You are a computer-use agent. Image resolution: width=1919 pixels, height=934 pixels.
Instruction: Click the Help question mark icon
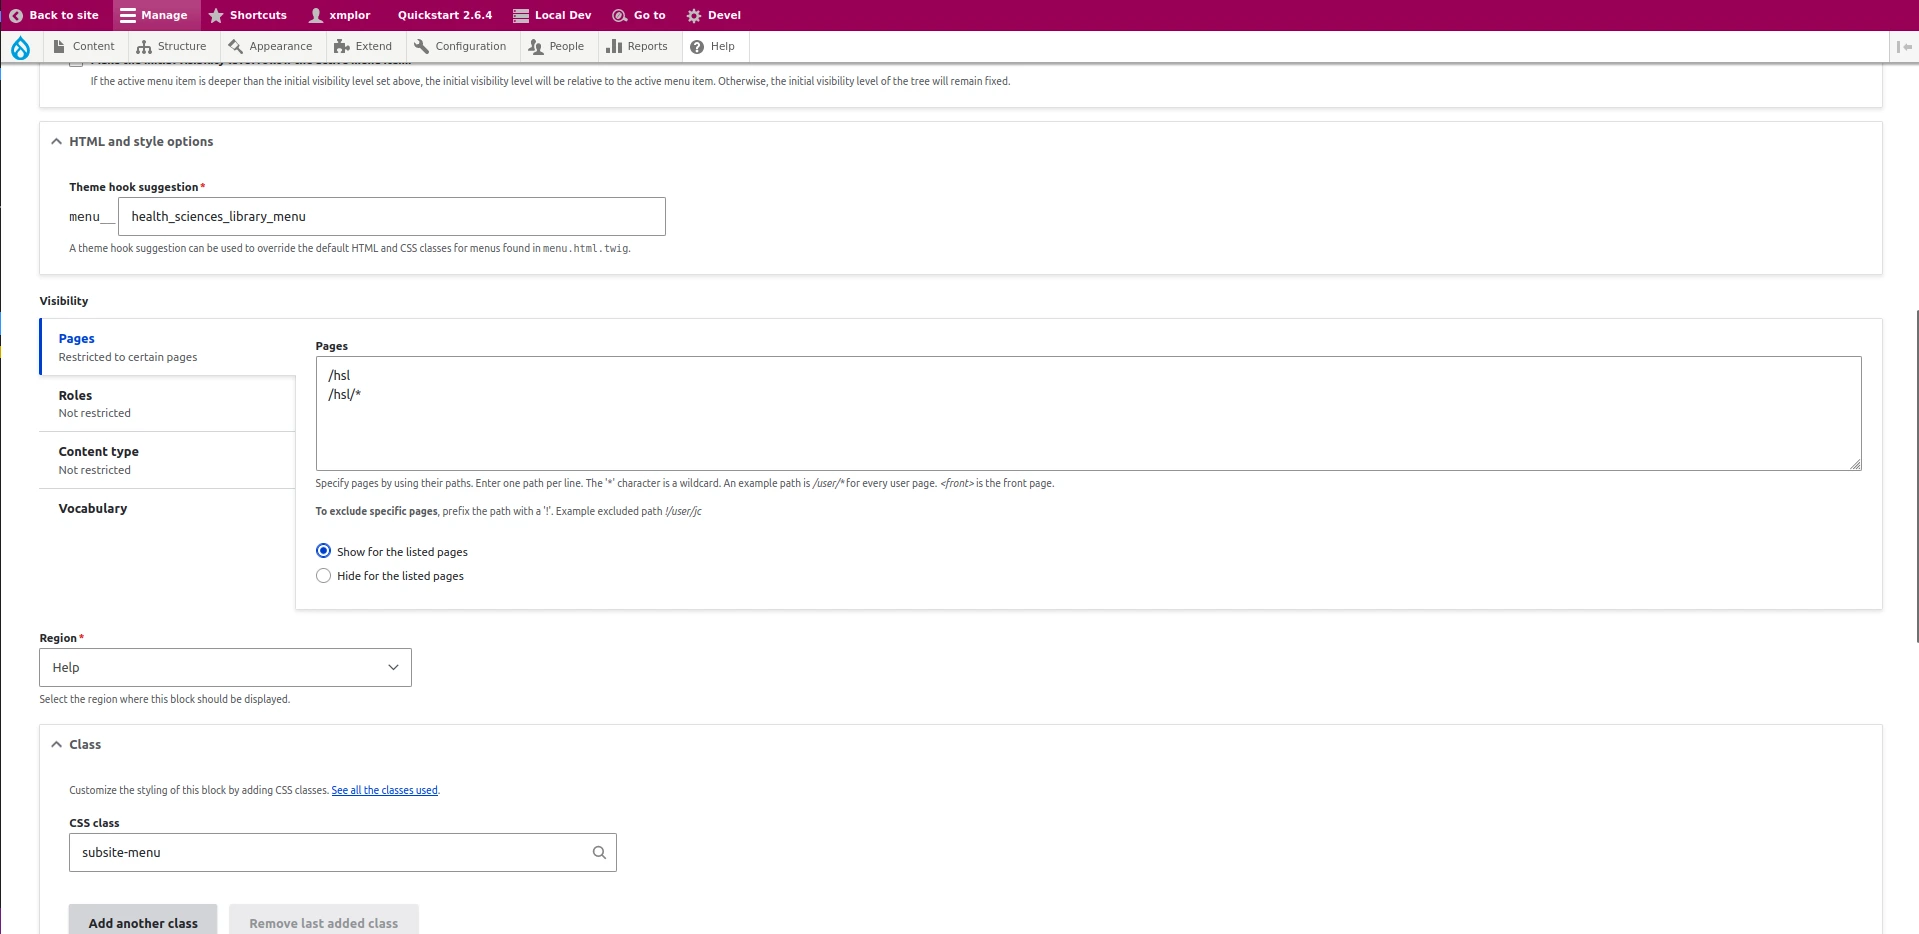tap(697, 46)
